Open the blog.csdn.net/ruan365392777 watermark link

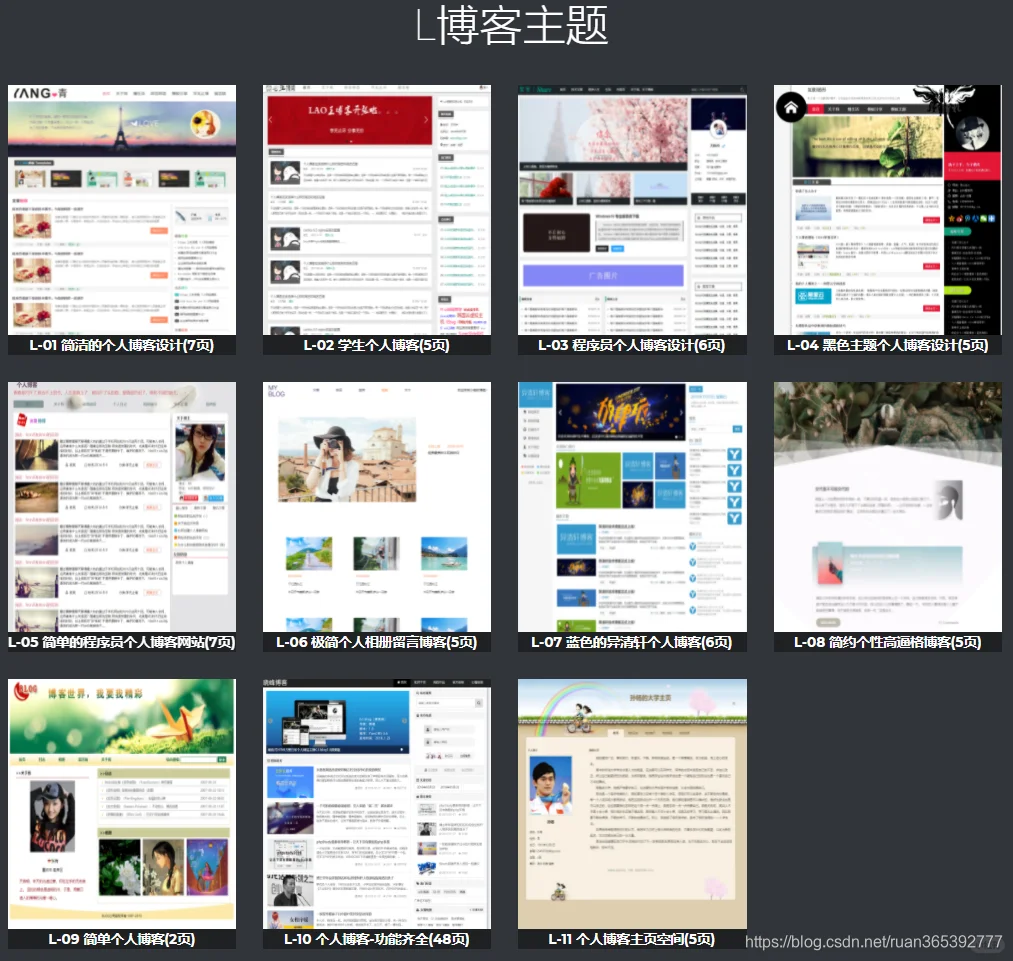click(877, 941)
